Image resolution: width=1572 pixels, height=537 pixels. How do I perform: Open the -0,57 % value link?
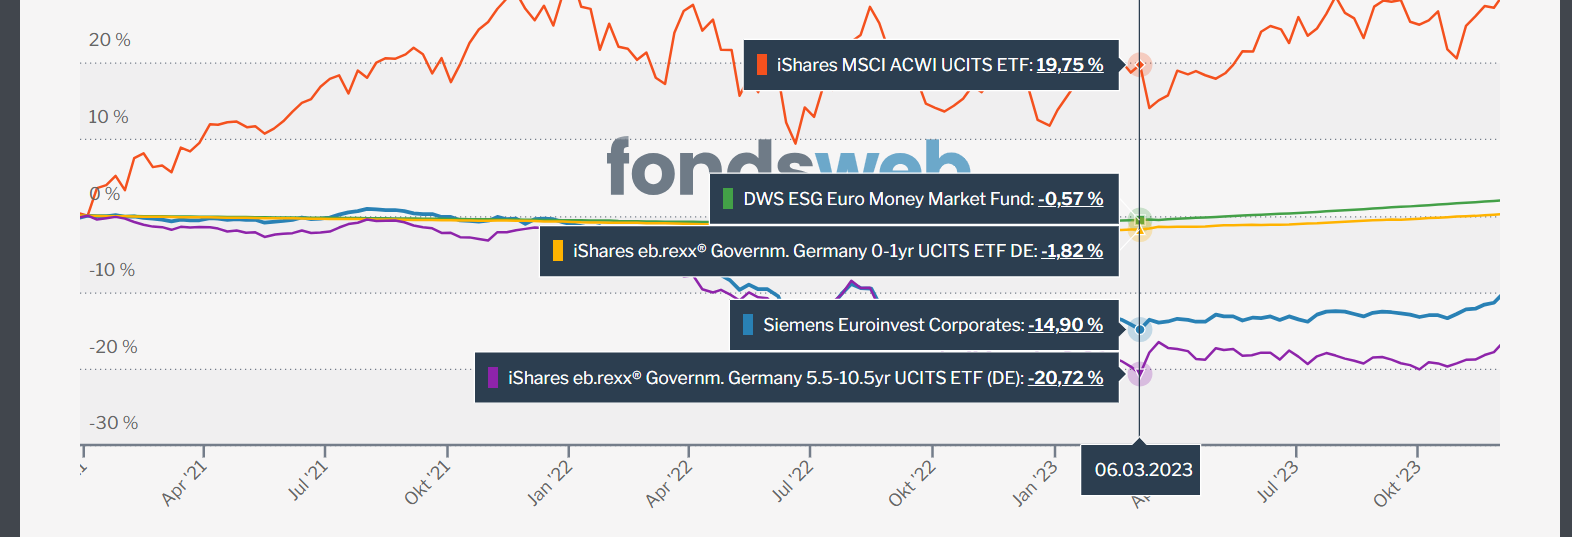coord(1070,199)
